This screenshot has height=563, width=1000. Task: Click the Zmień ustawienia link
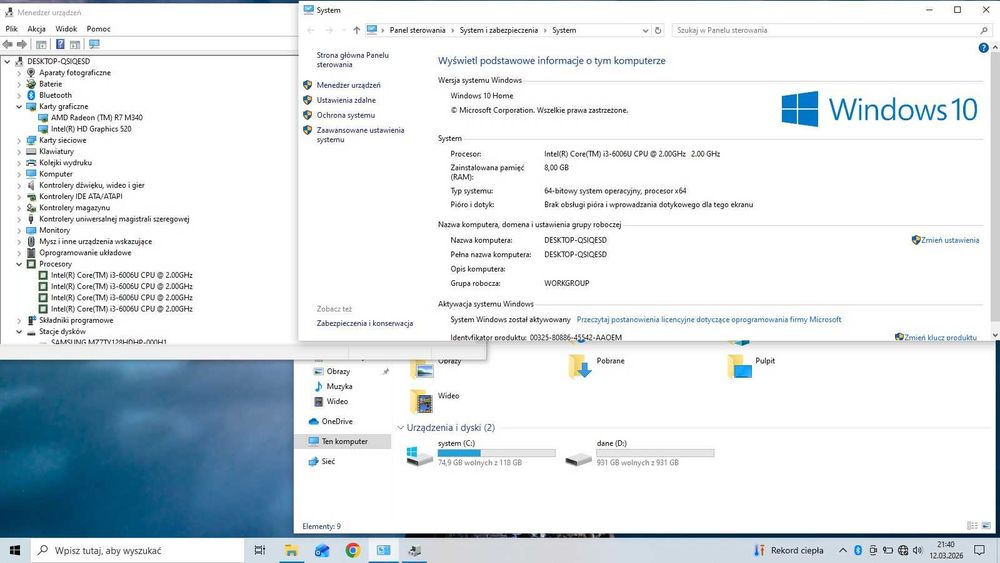click(950, 240)
